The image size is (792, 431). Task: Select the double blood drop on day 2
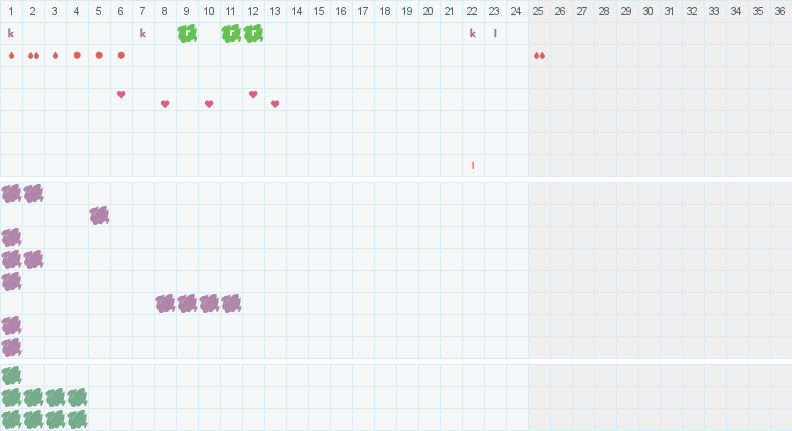[33, 55]
